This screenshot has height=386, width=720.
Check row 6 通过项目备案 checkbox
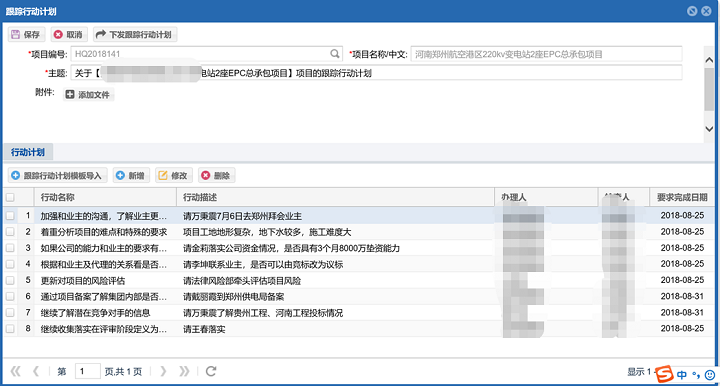point(10,296)
